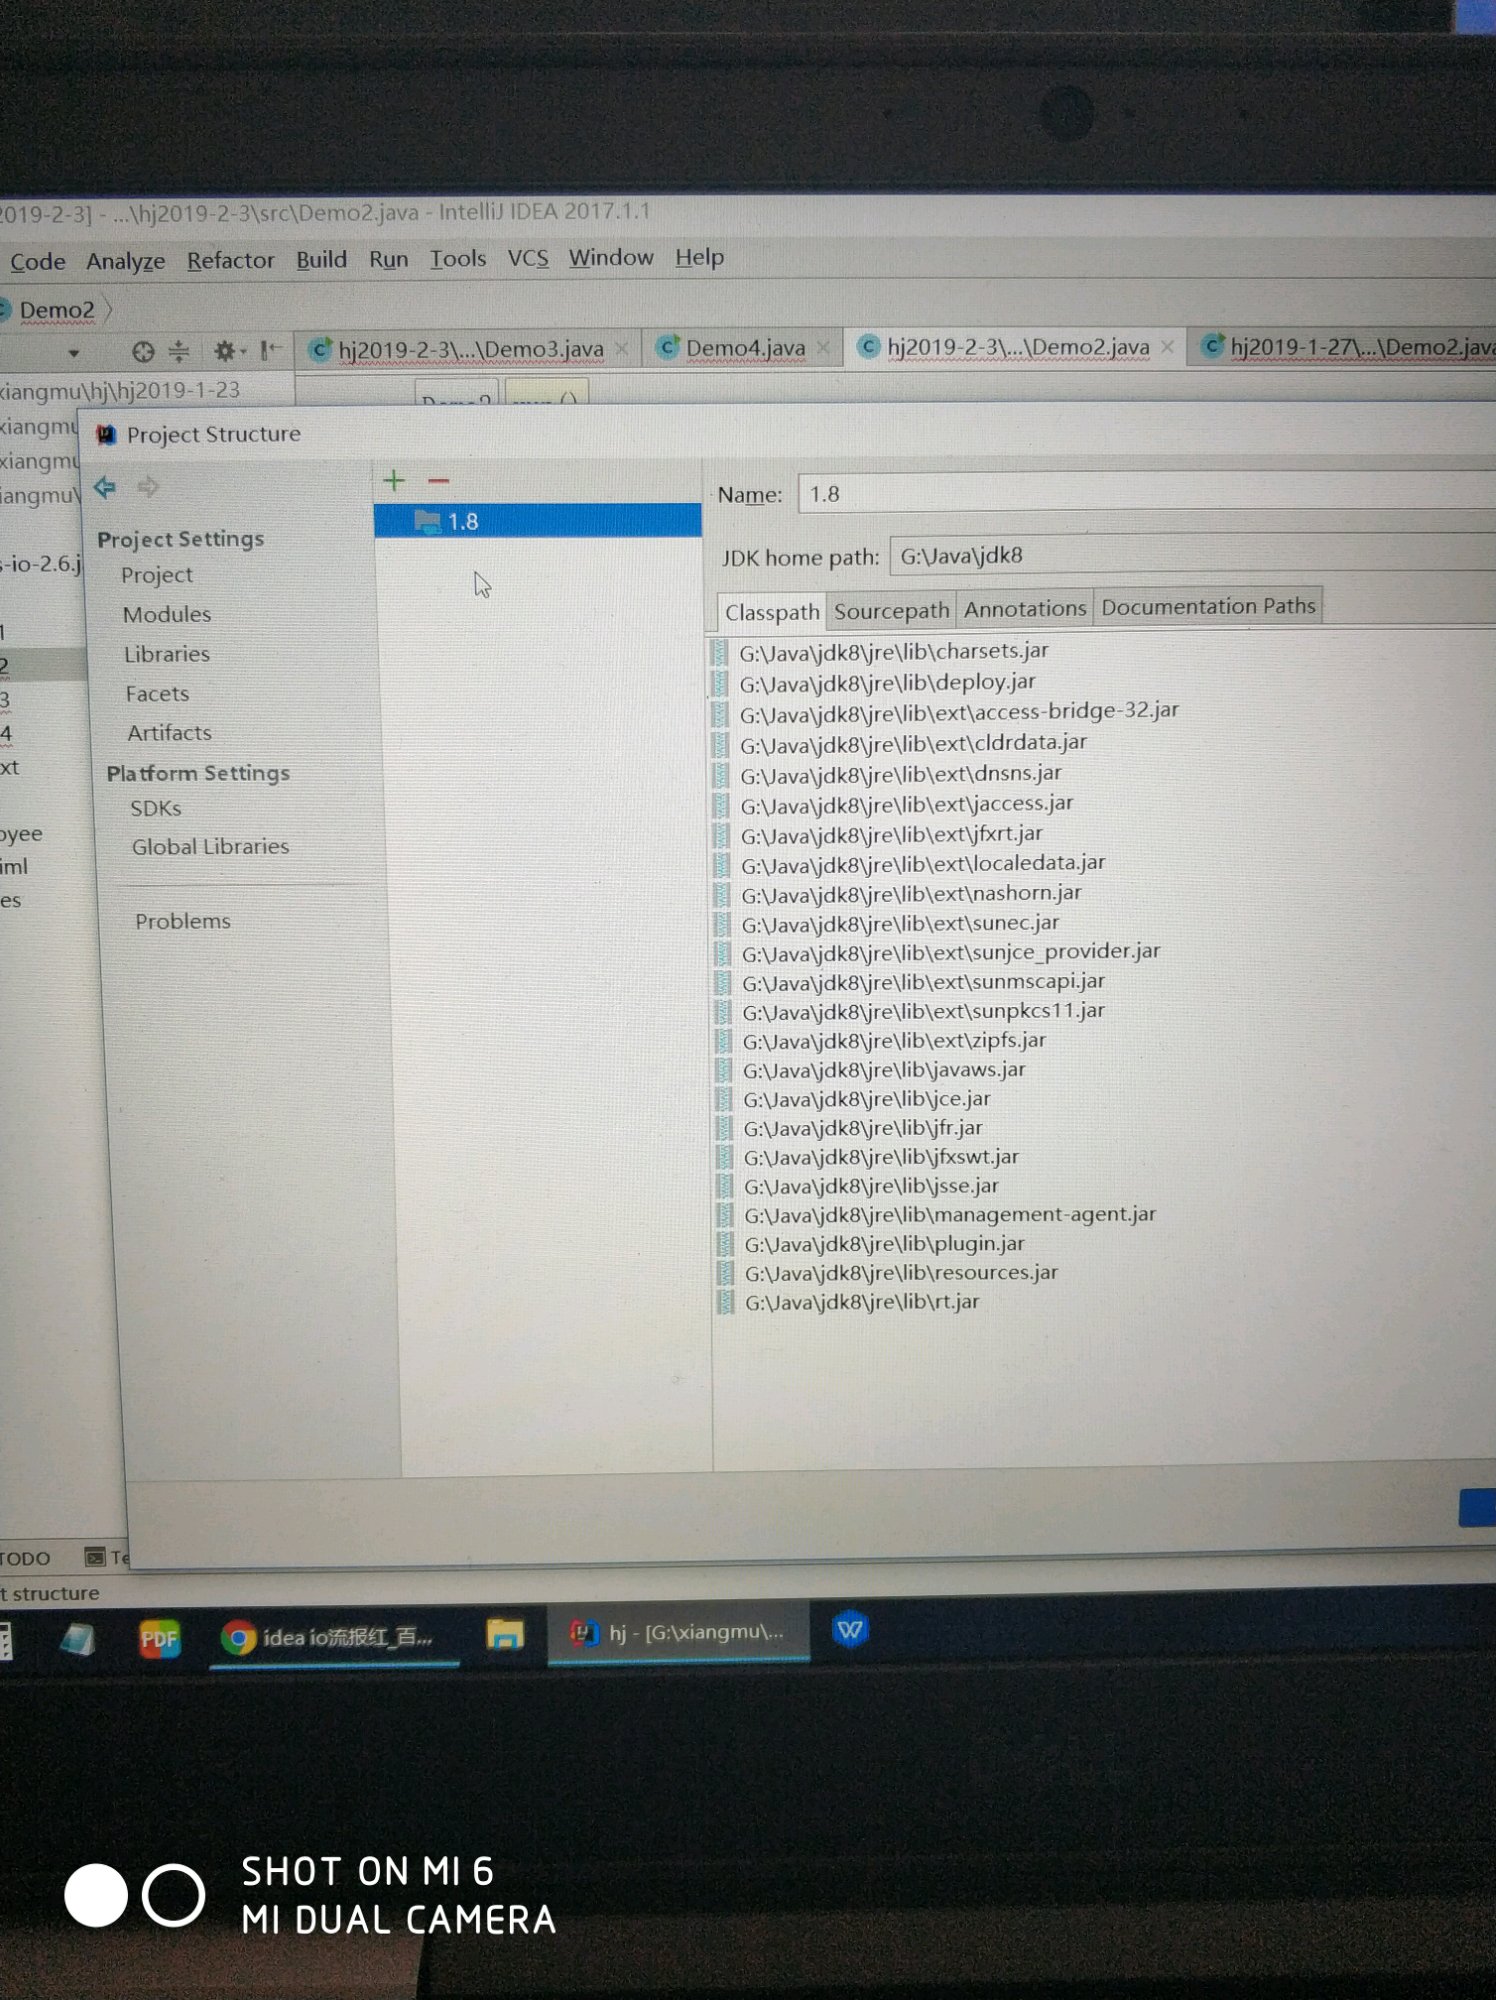This screenshot has width=1496, height=2000.
Task: Click the Collapse All icon in Project panel
Action: click(178, 351)
